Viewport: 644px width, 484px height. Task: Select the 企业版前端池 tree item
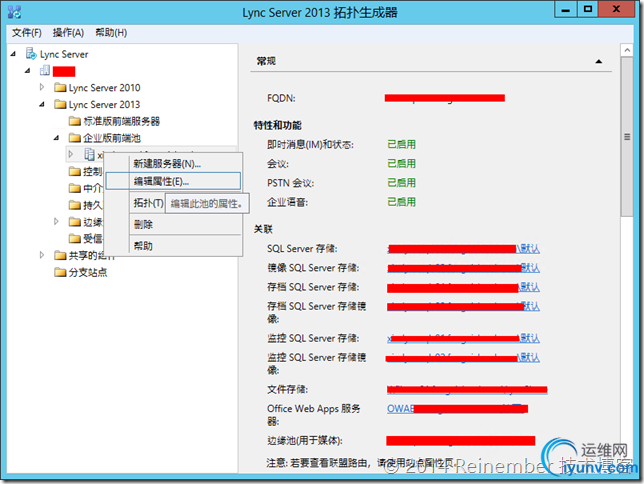(x=112, y=138)
